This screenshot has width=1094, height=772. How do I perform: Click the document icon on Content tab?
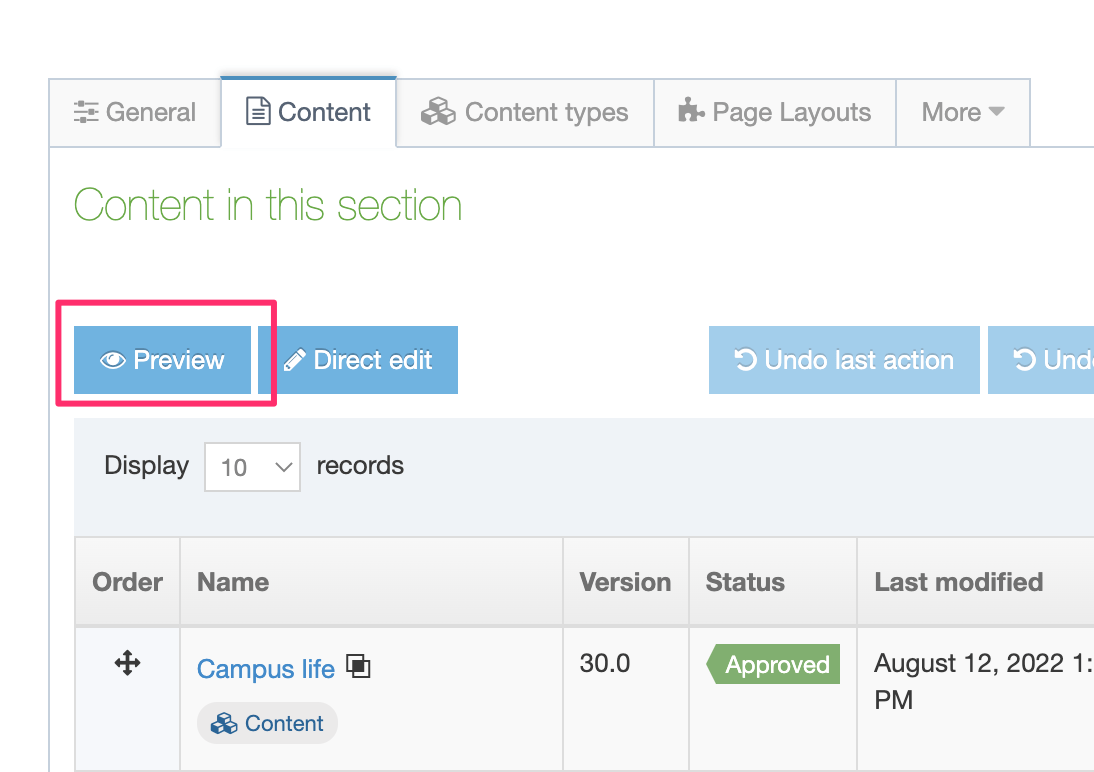(x=258, y=112)
